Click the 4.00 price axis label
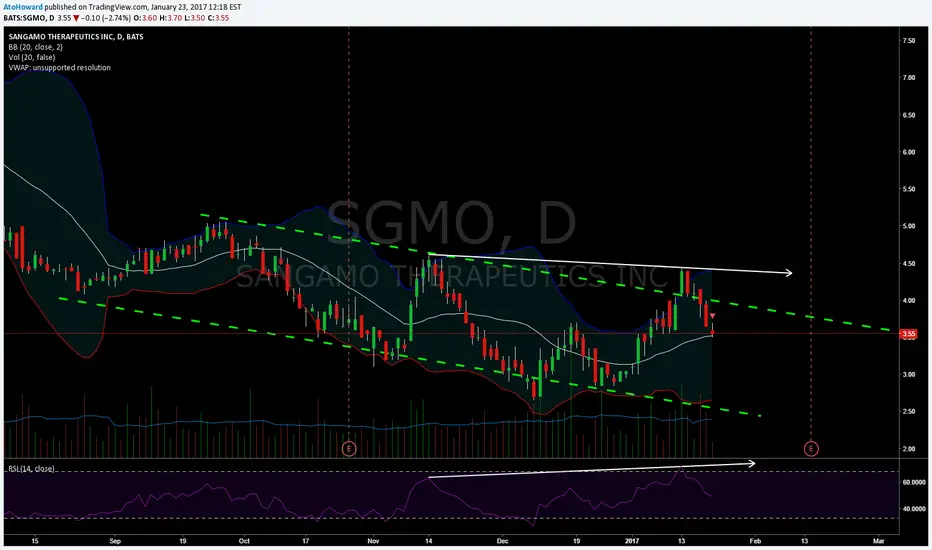 click(909, 301)
